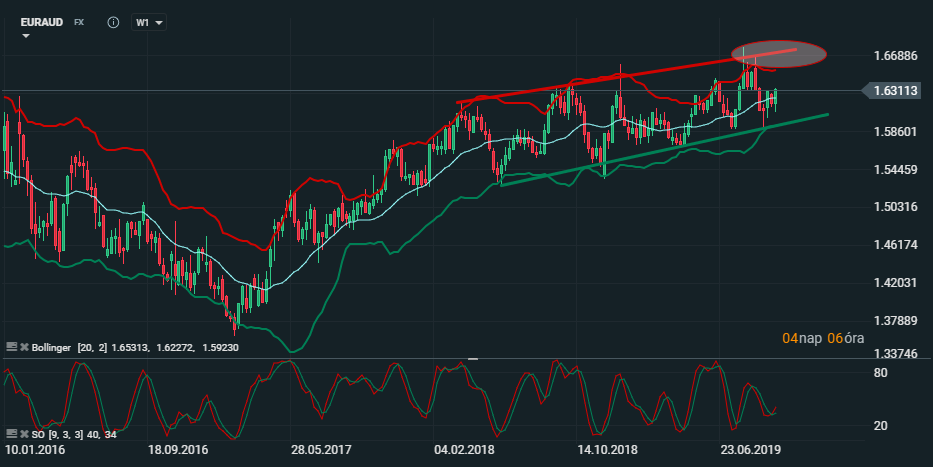Remove the SO indicator with X icon
The width and height of the screenshot is (933, 467).
pyautogui.click(x=24, y=434)
